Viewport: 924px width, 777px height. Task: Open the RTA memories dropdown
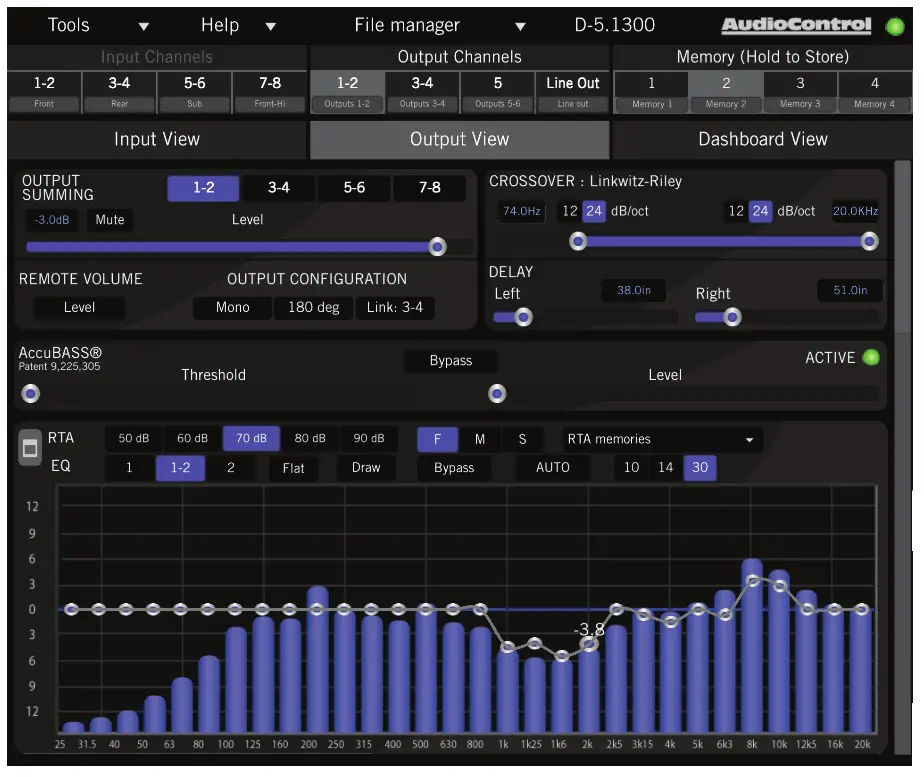click(x=660, y=438)
